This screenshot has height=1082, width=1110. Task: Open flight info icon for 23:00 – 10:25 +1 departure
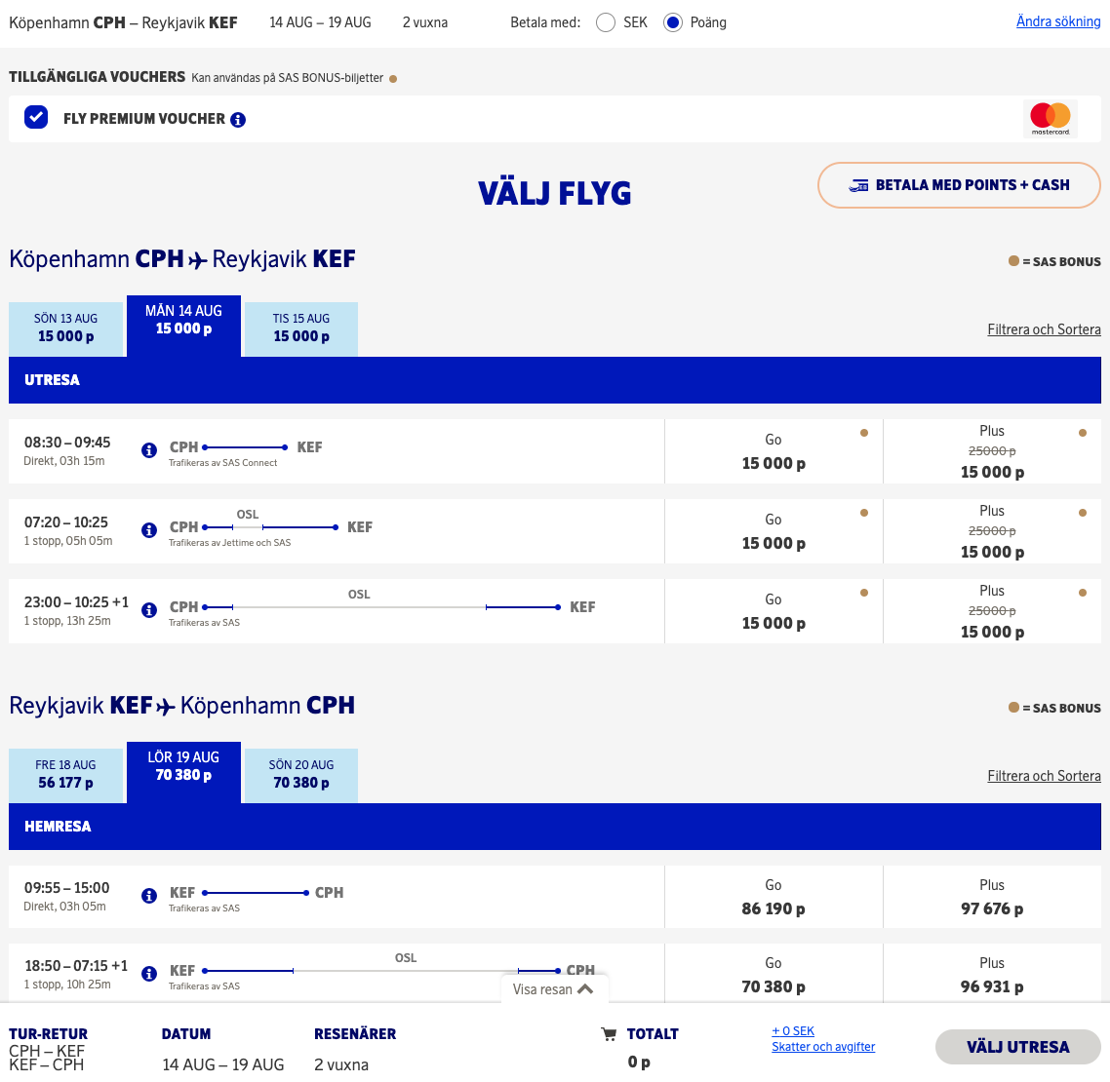149,610
